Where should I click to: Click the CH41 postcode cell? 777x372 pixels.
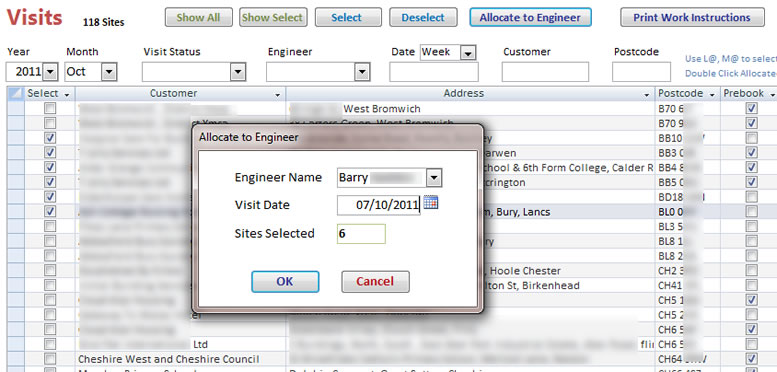click(687, 285)
